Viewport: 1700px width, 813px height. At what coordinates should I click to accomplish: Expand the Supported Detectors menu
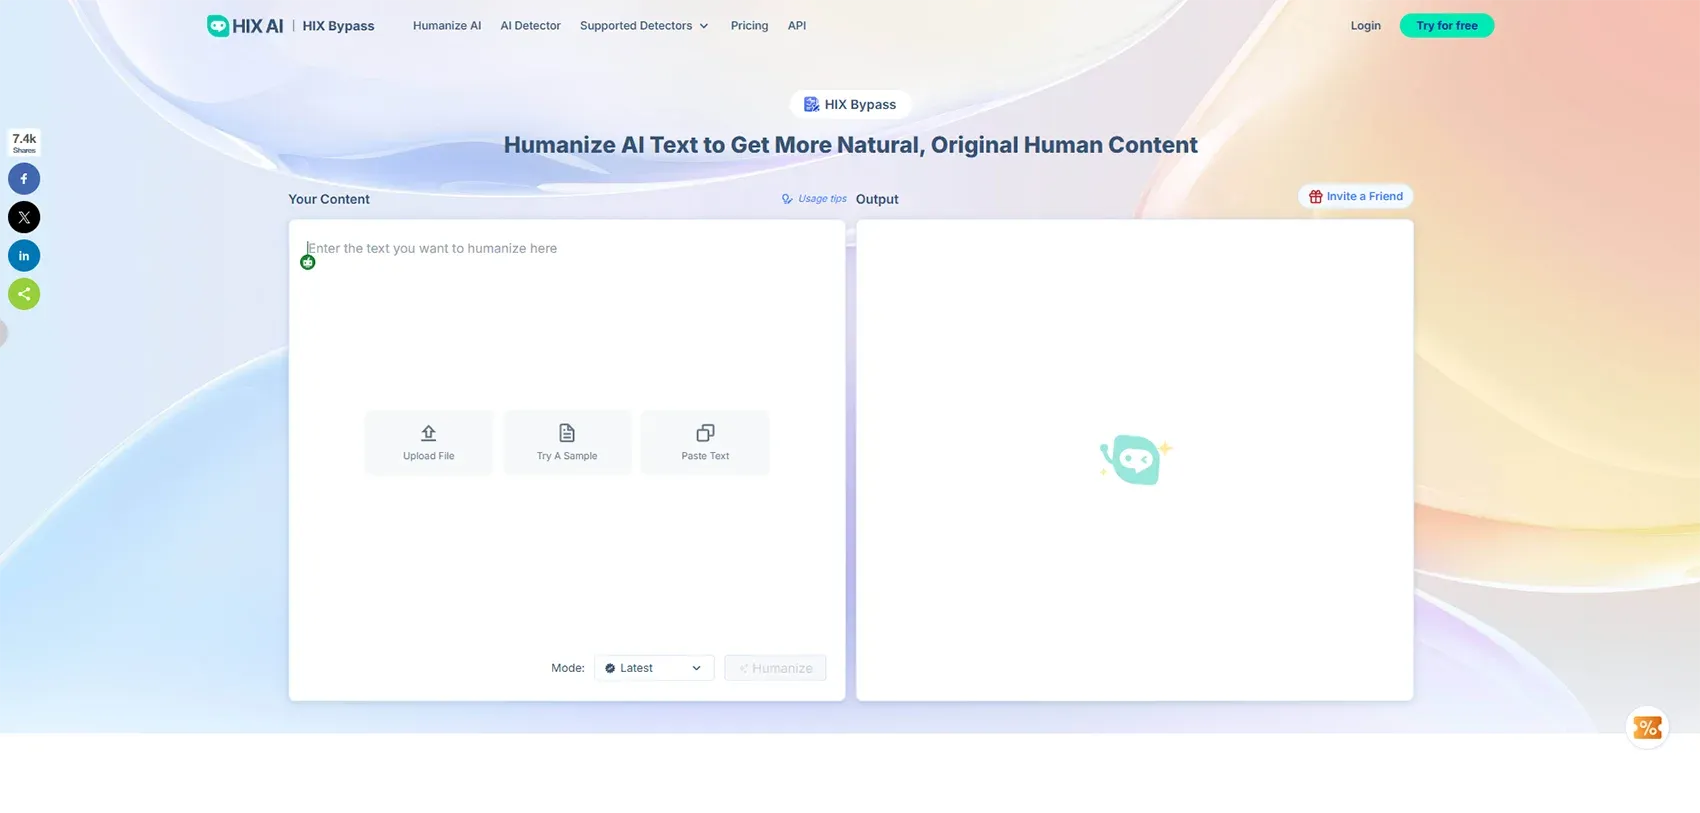coord(644,26)
